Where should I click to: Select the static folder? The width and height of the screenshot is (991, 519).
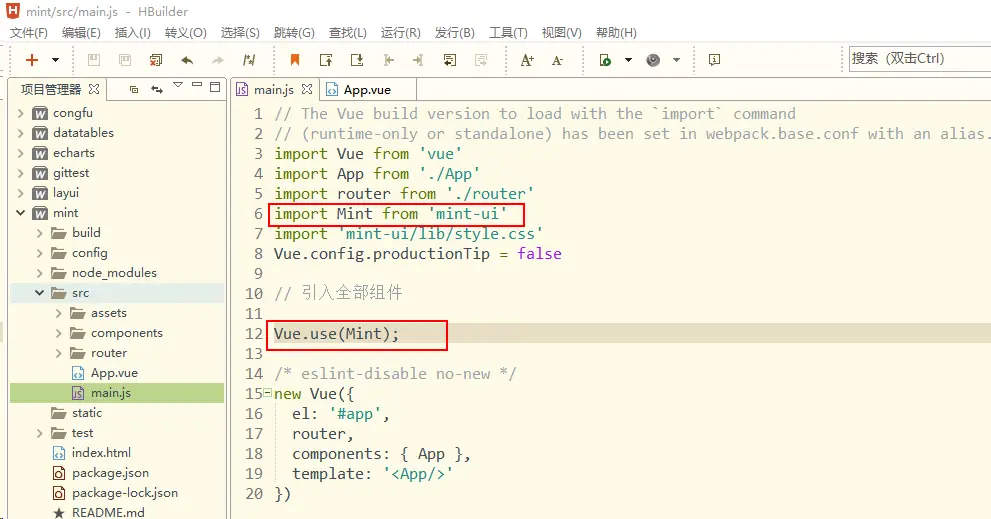(x=87, y=413)
